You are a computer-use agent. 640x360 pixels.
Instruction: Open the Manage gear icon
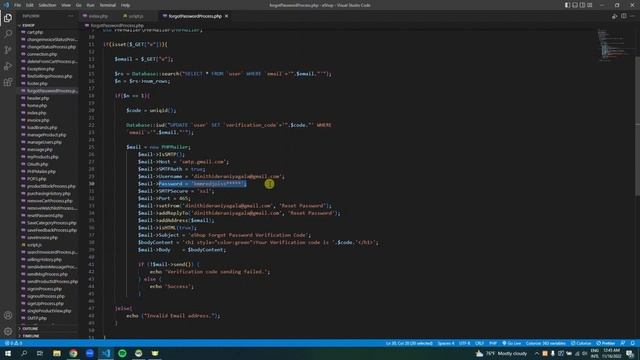8,331
